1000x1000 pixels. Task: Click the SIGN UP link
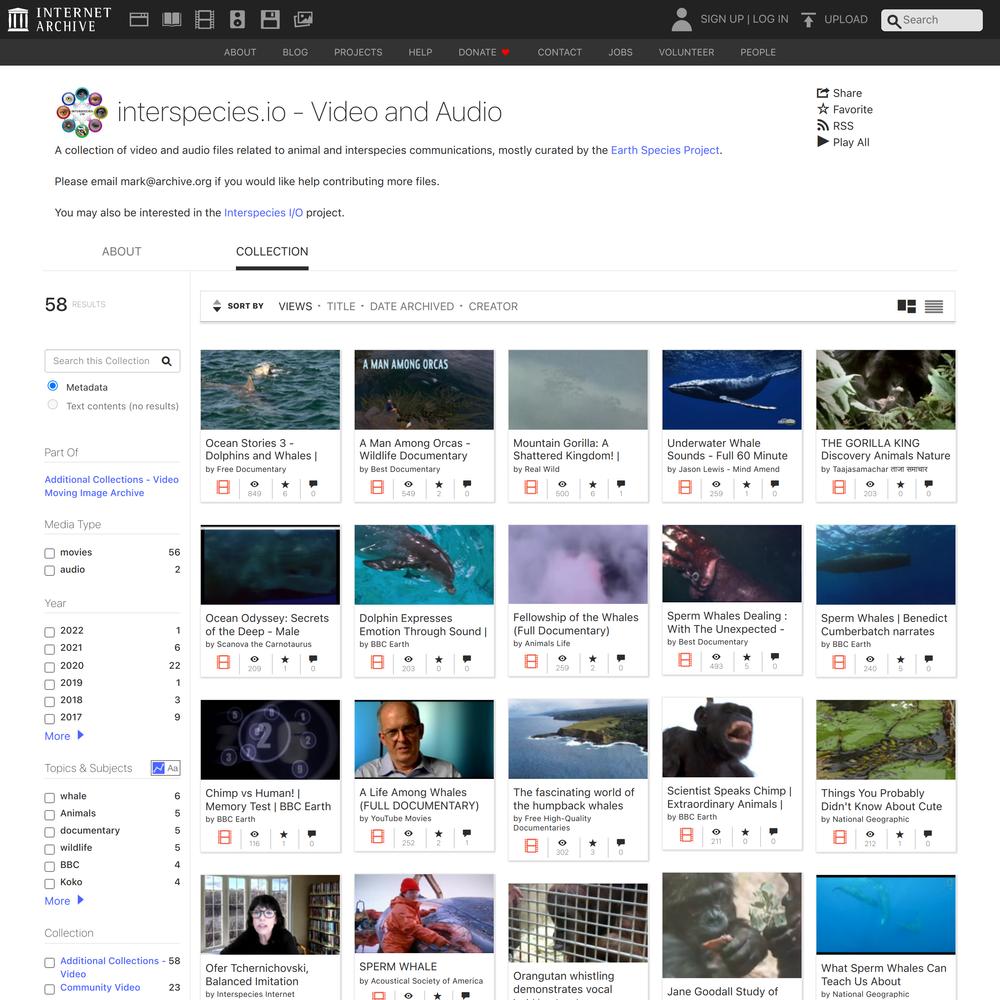point(722,19)
